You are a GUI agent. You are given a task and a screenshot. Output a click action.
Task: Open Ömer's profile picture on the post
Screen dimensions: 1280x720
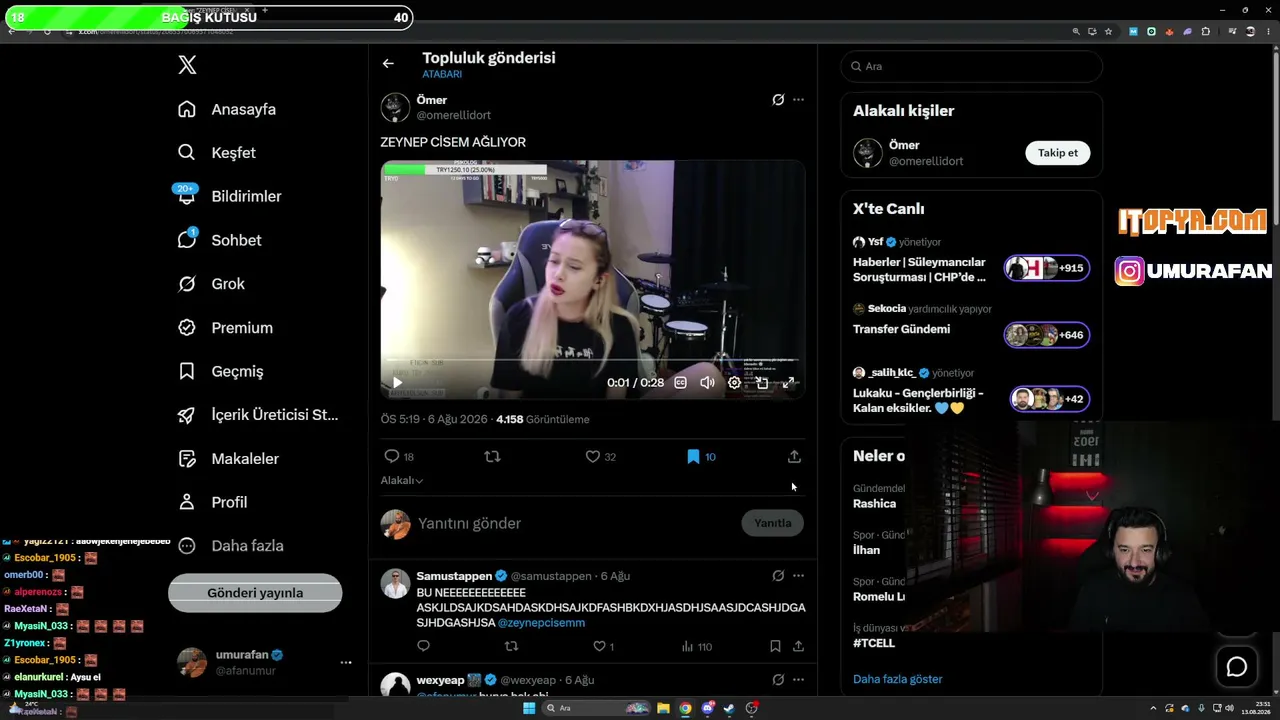(395, 107)
